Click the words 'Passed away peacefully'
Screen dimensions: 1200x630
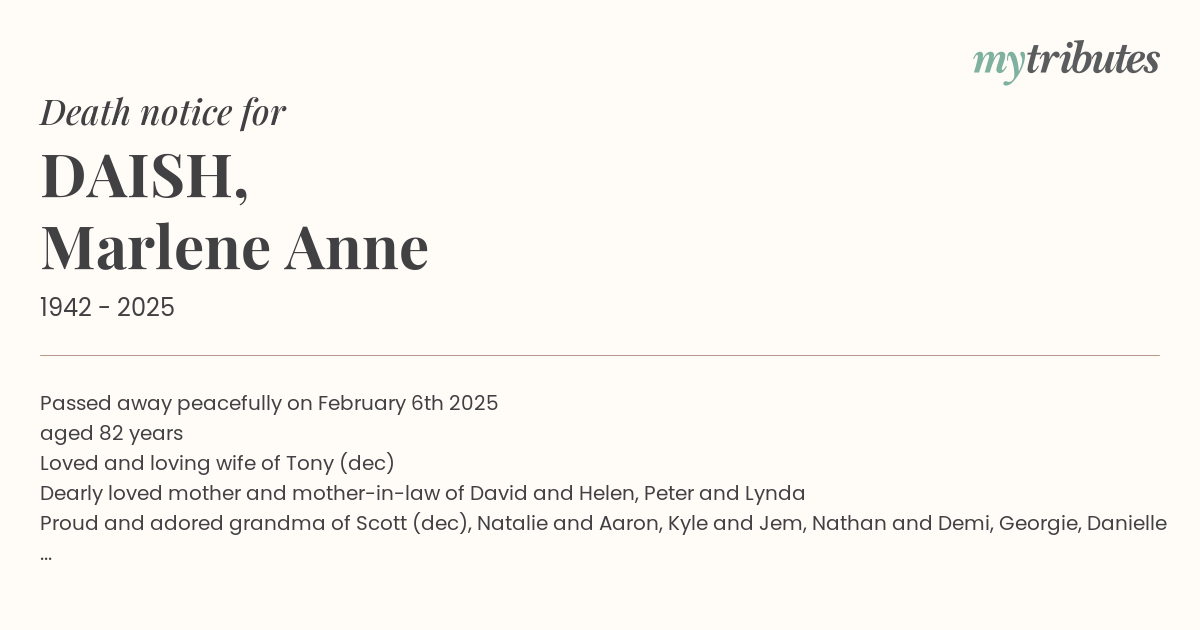click(x=160, y=404)
